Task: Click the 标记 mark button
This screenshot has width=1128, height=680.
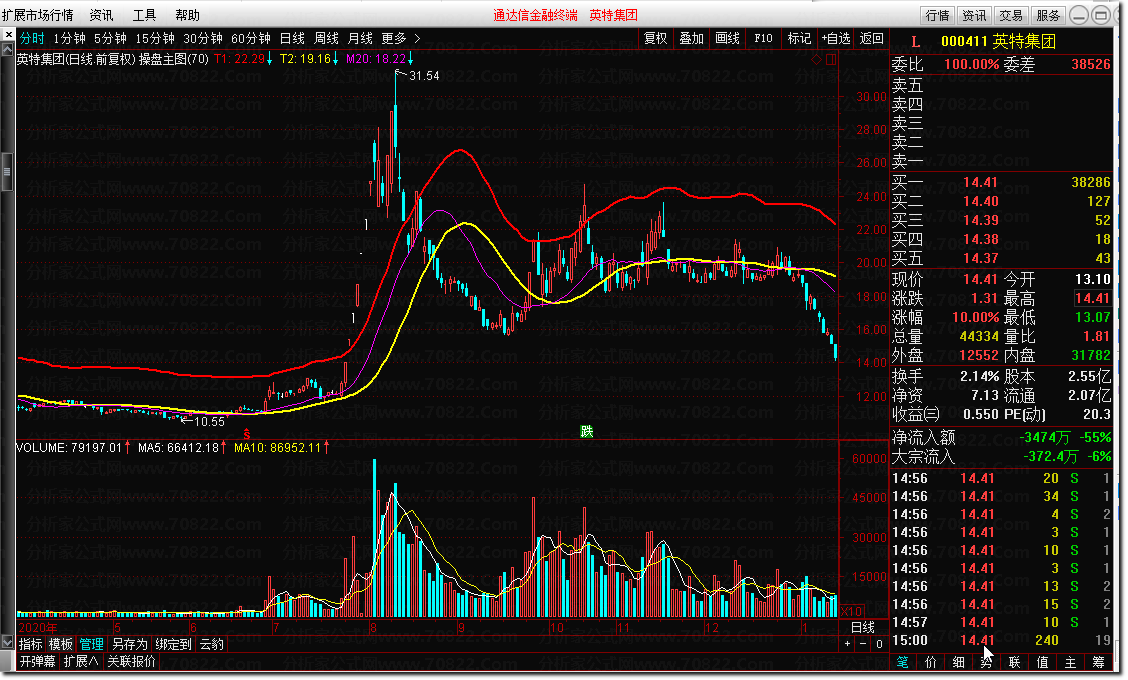Action: (799, 38)
